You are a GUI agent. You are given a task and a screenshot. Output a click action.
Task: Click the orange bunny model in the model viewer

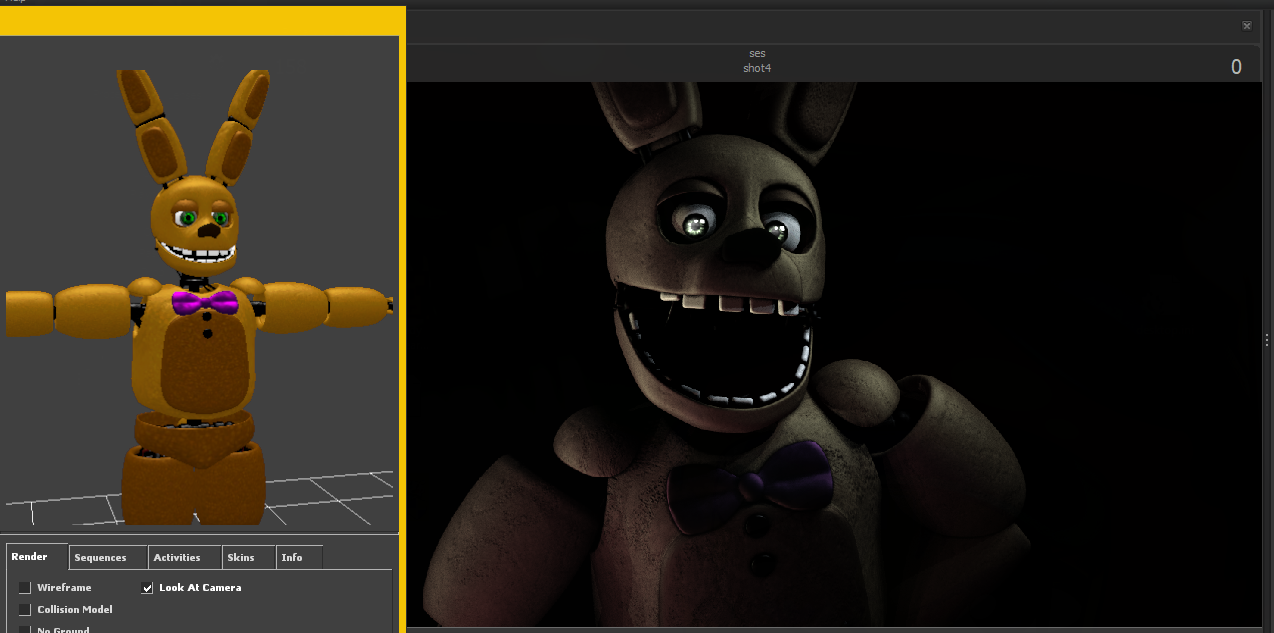tap(198, 297)
